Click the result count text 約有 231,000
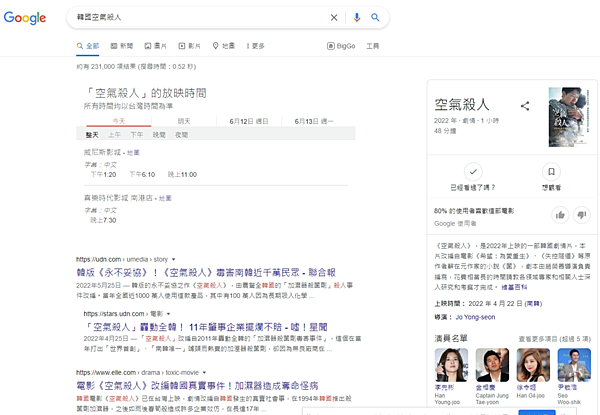 tap(136, 67)
